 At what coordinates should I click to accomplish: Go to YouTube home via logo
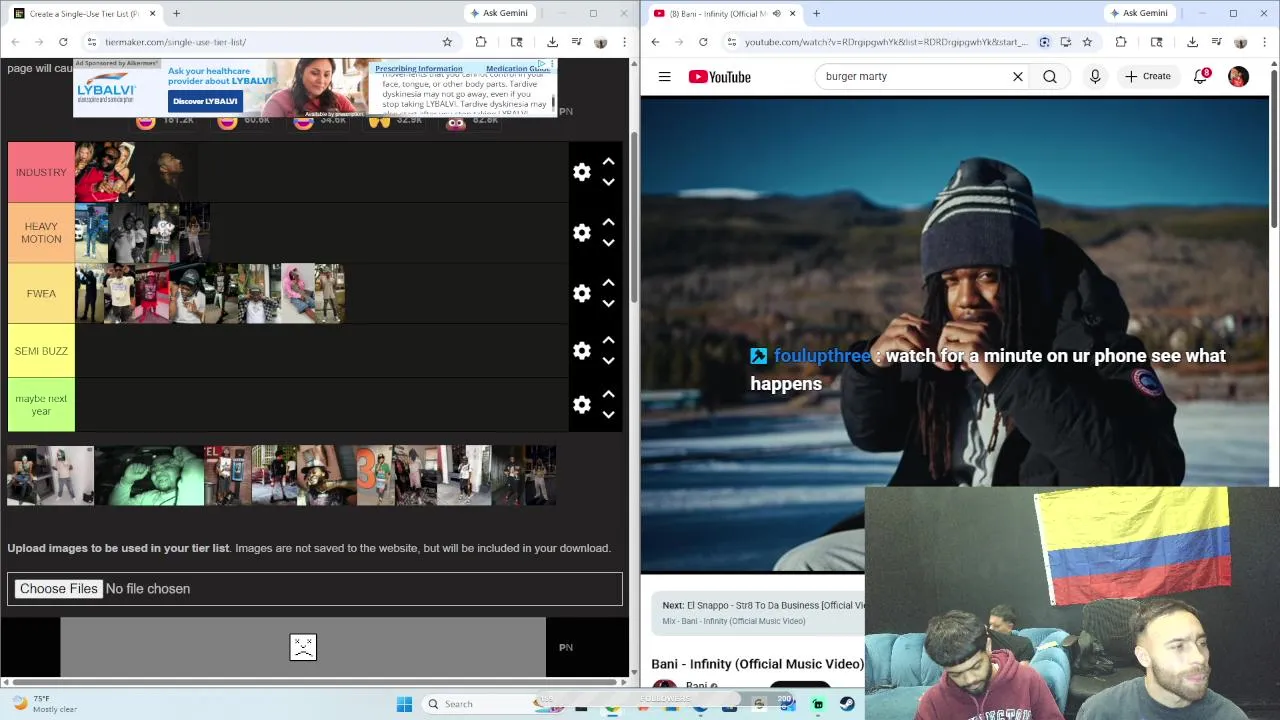click(719, 77)
